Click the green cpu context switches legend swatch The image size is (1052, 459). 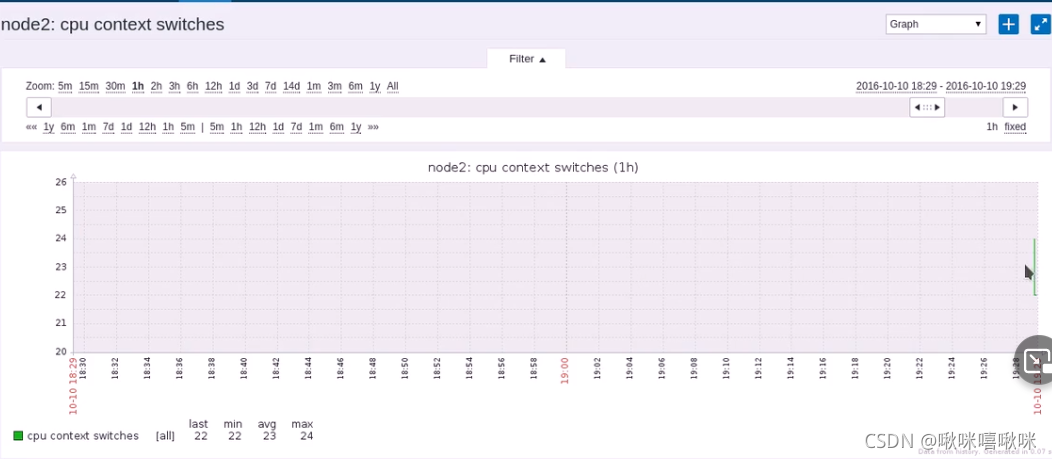point(18,436)
